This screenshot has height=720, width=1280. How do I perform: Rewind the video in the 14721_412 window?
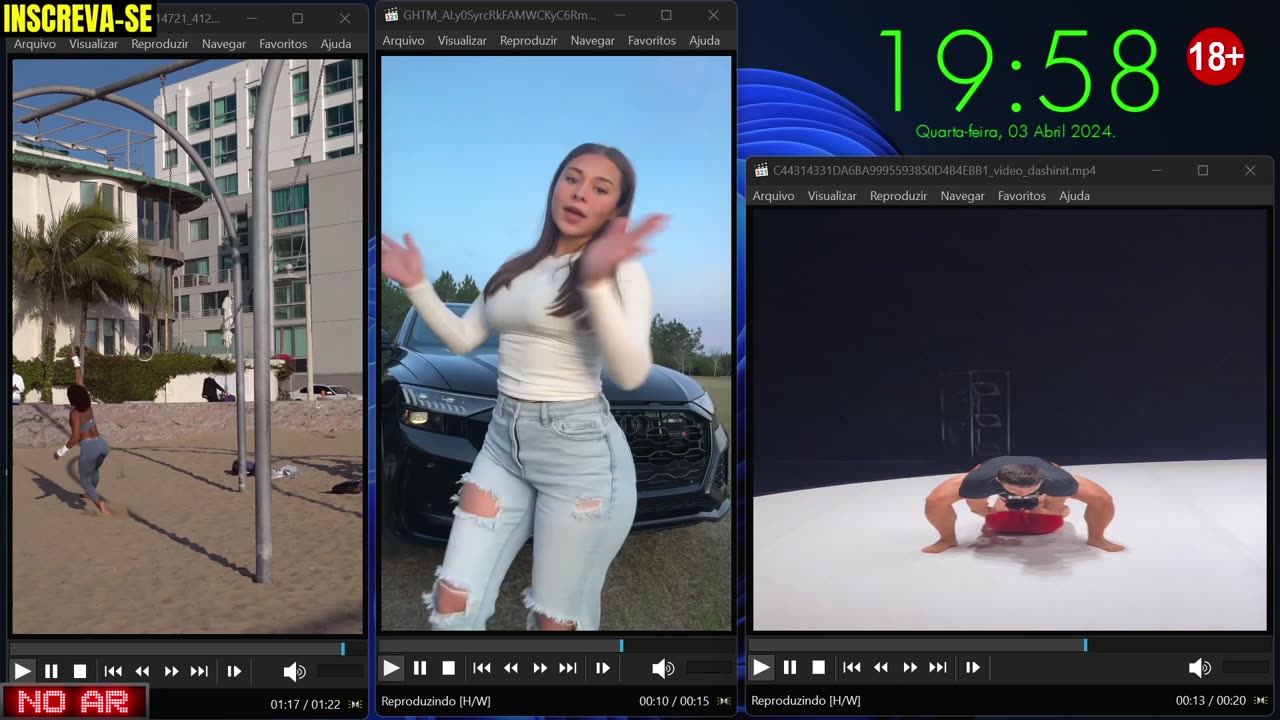(142, 671)
